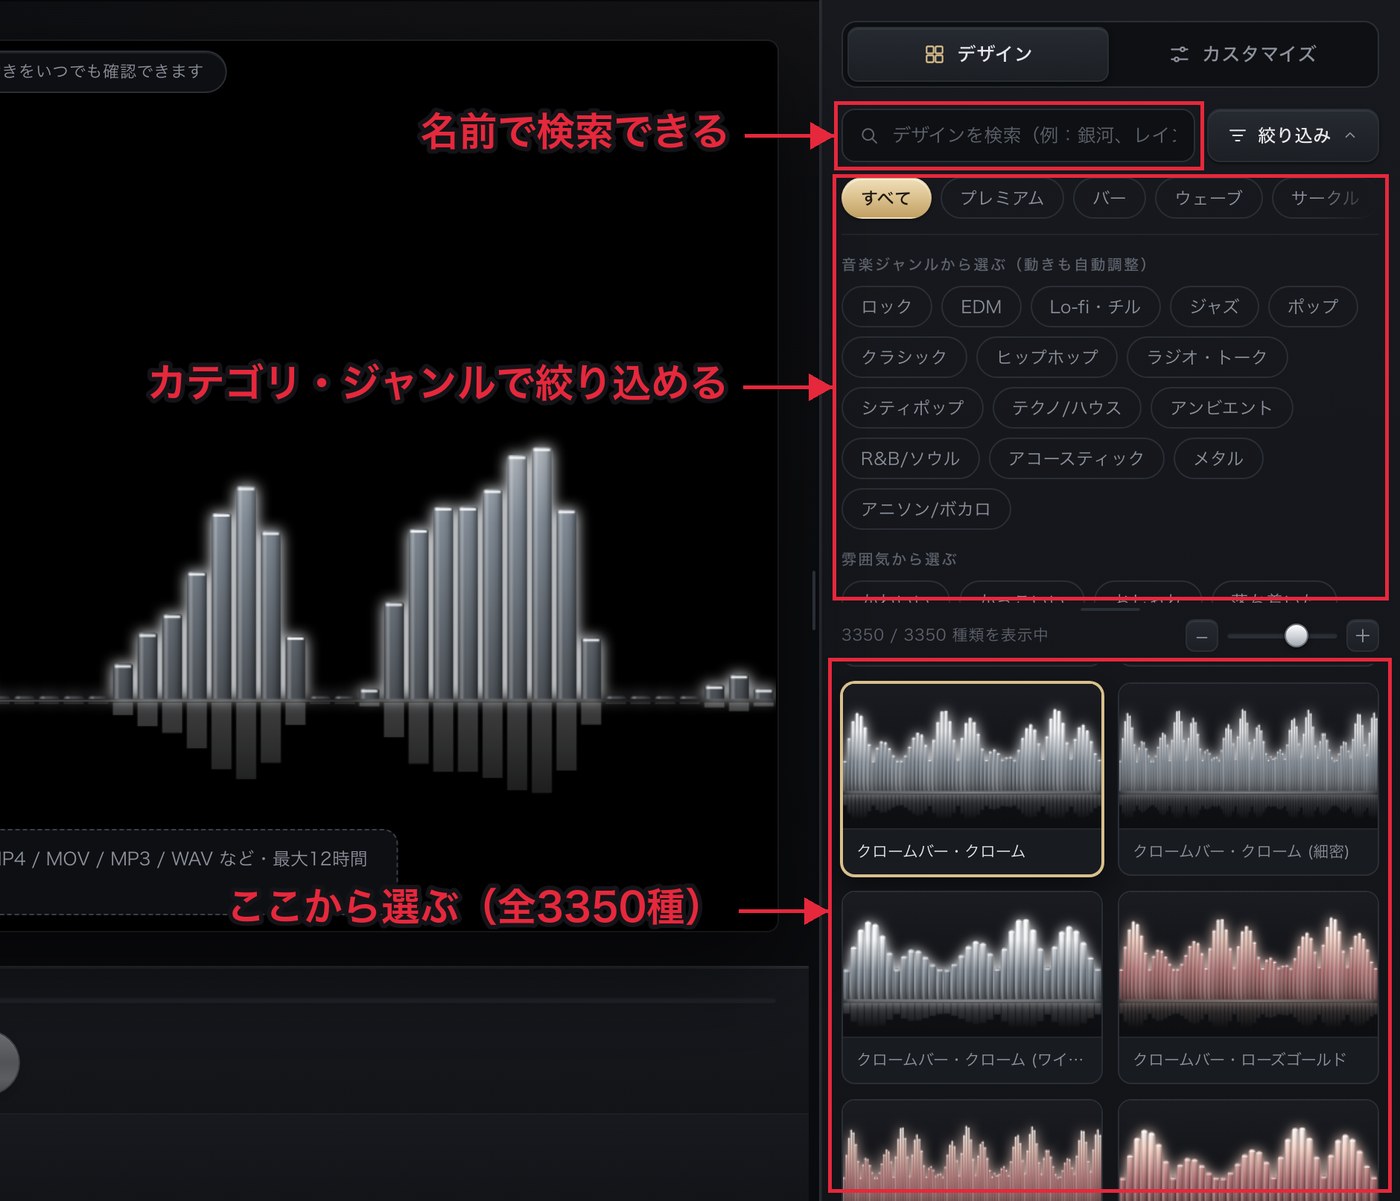Image resolution: width=1400 pixels, height=1201 pixels.
Task: Choose the テクノ/ハウス genre chip
Action: pyautogui.click(x=1067, y=408)
